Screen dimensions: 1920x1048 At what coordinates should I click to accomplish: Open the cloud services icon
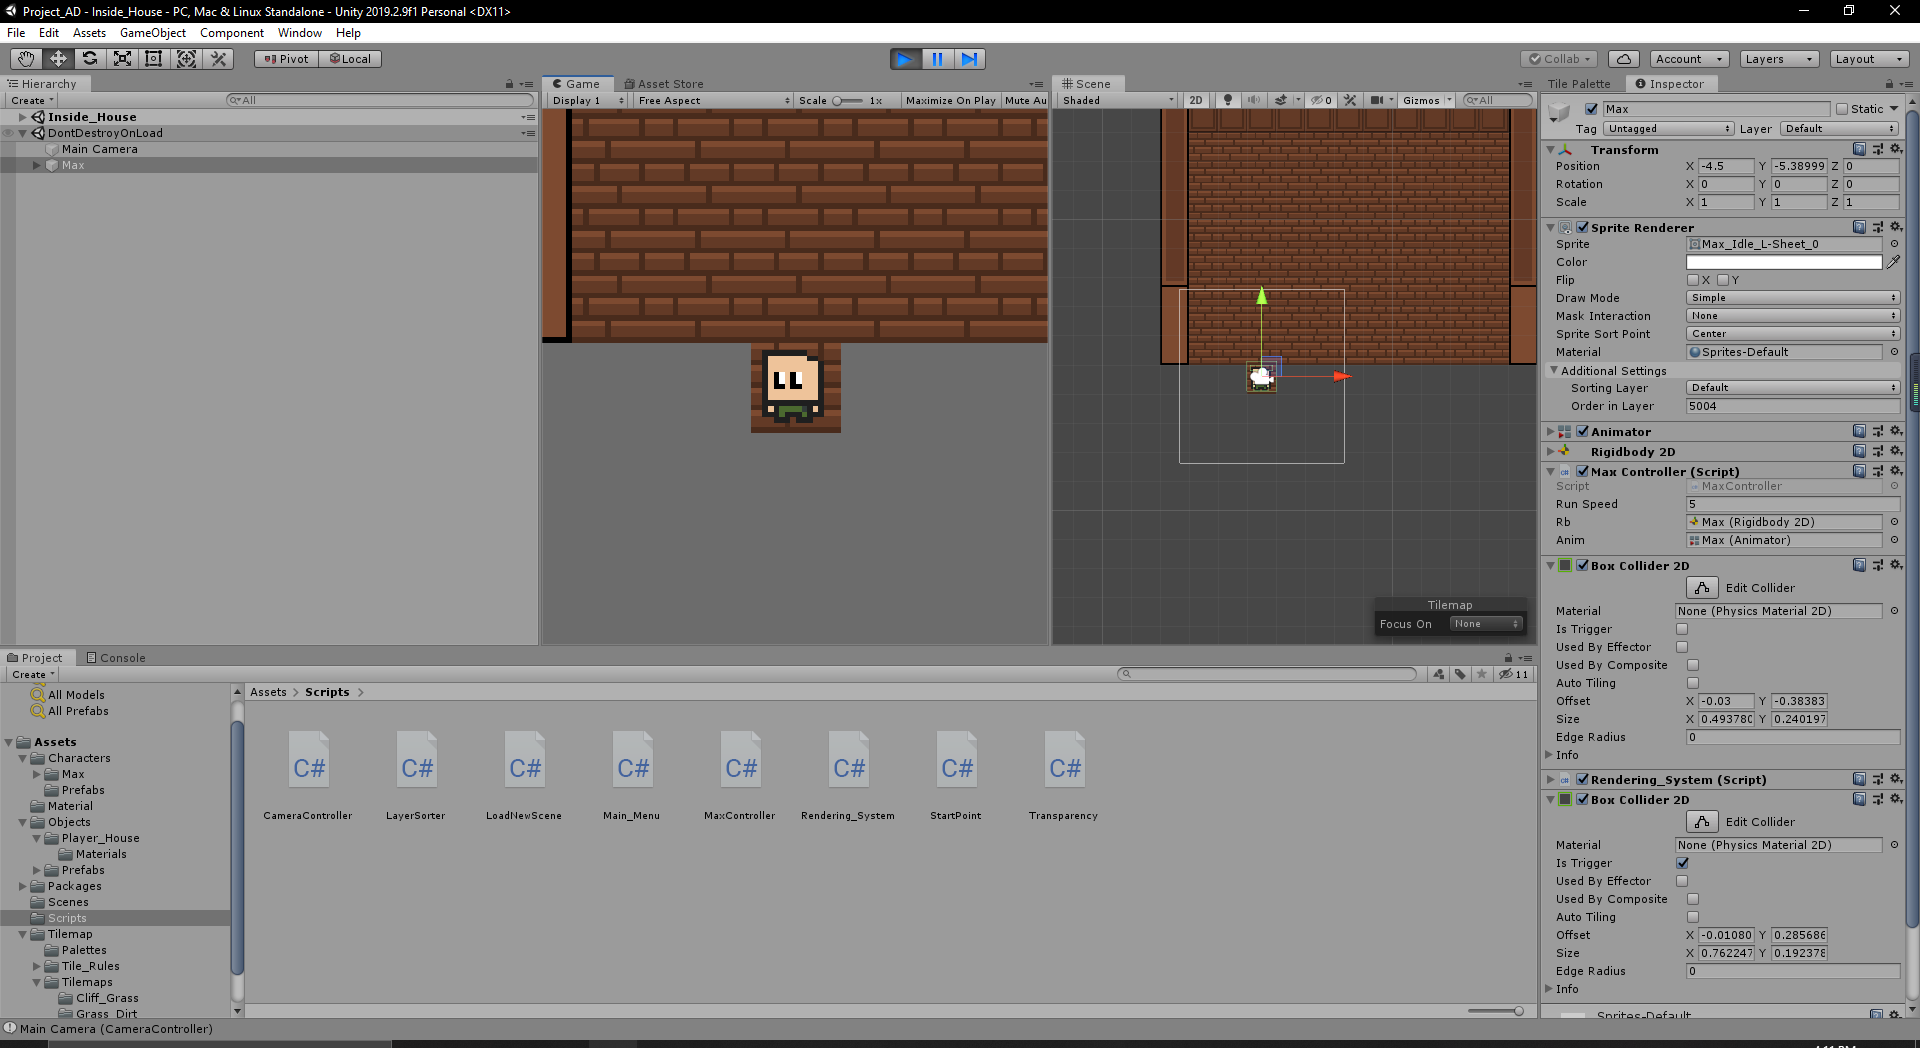[x=1624, y=59]
